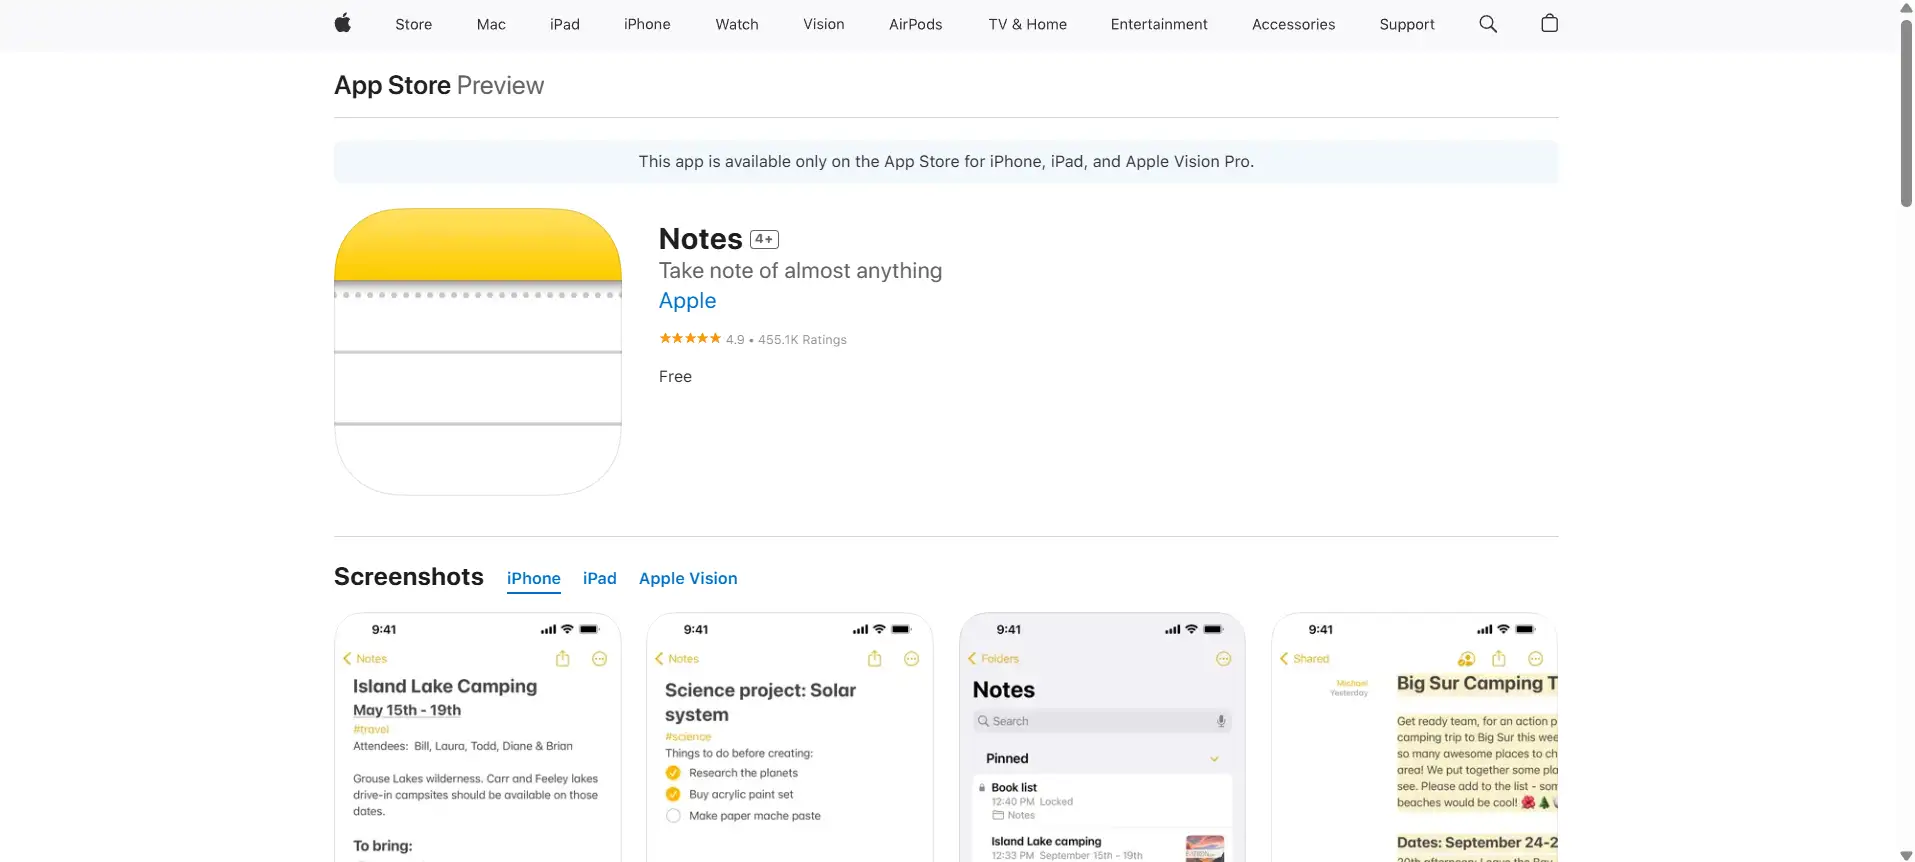Click the #science tag

pos(688,737)
